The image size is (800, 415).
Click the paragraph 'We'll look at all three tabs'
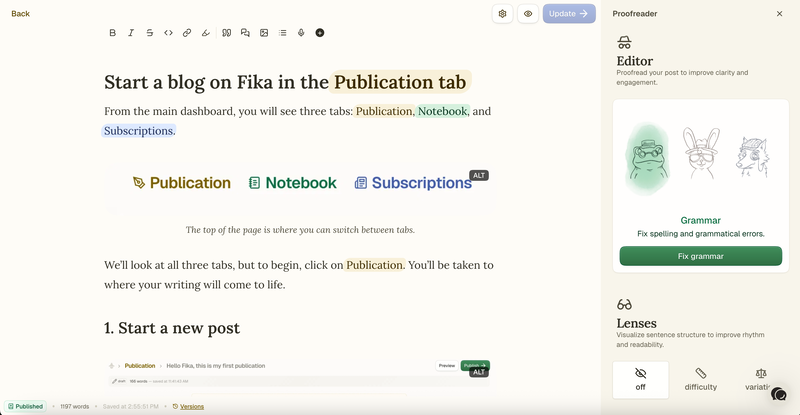pyautogui.click(x=299, y=275)
